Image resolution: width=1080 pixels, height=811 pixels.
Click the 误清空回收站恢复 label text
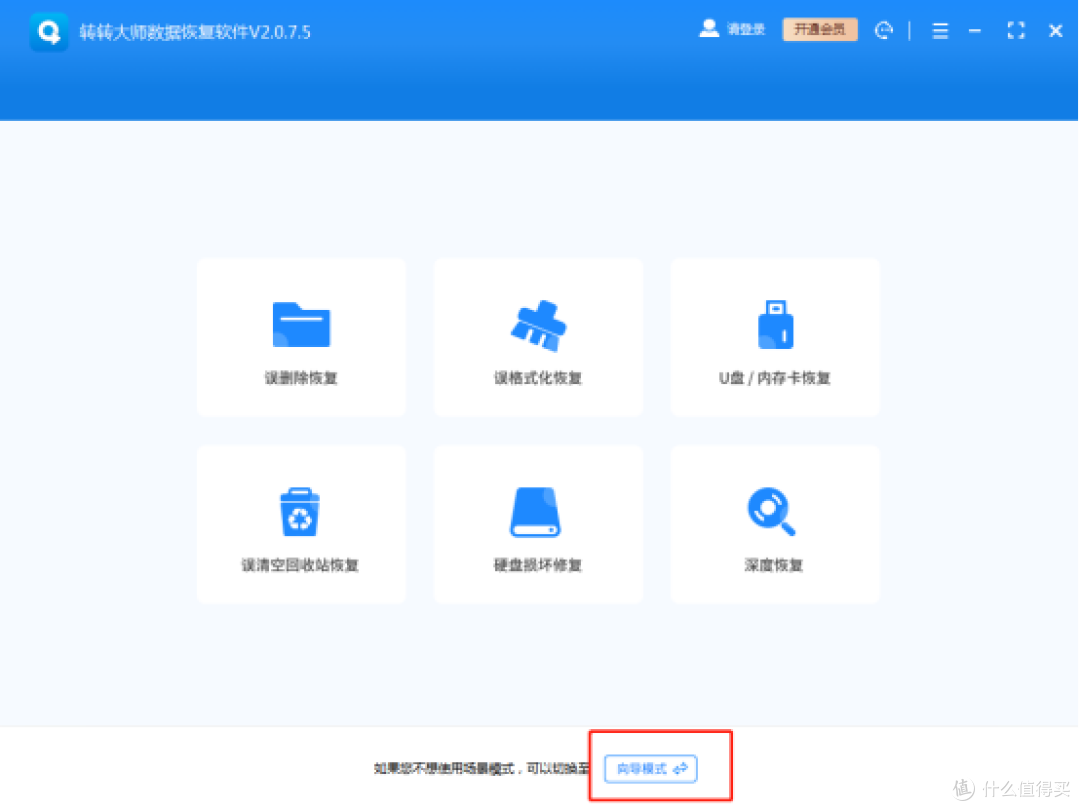click(300, 565)
